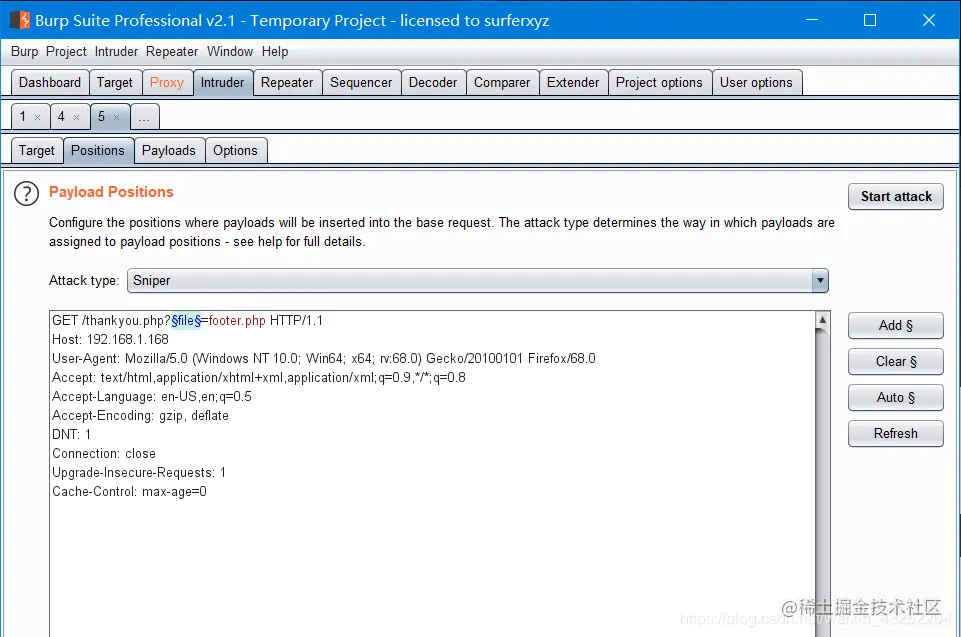The height and width of the screenshot is (637, 961).
Task: Open the Project menu
Action: point(66,51)
